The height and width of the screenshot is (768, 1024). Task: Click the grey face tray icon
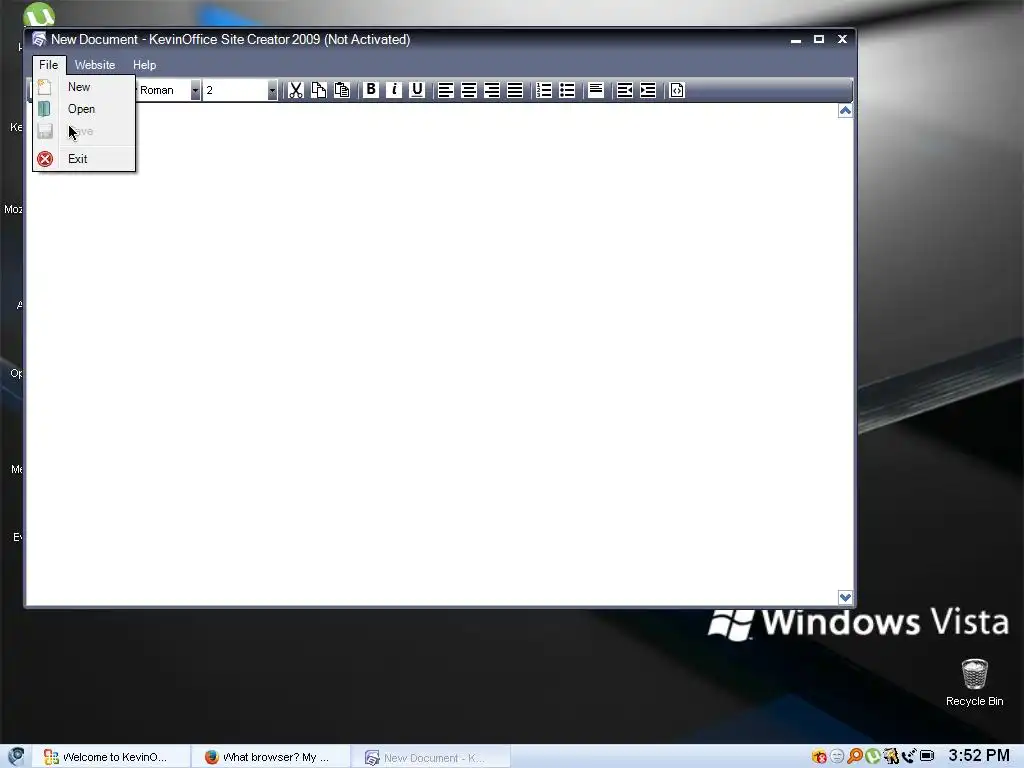click(837, 756)
